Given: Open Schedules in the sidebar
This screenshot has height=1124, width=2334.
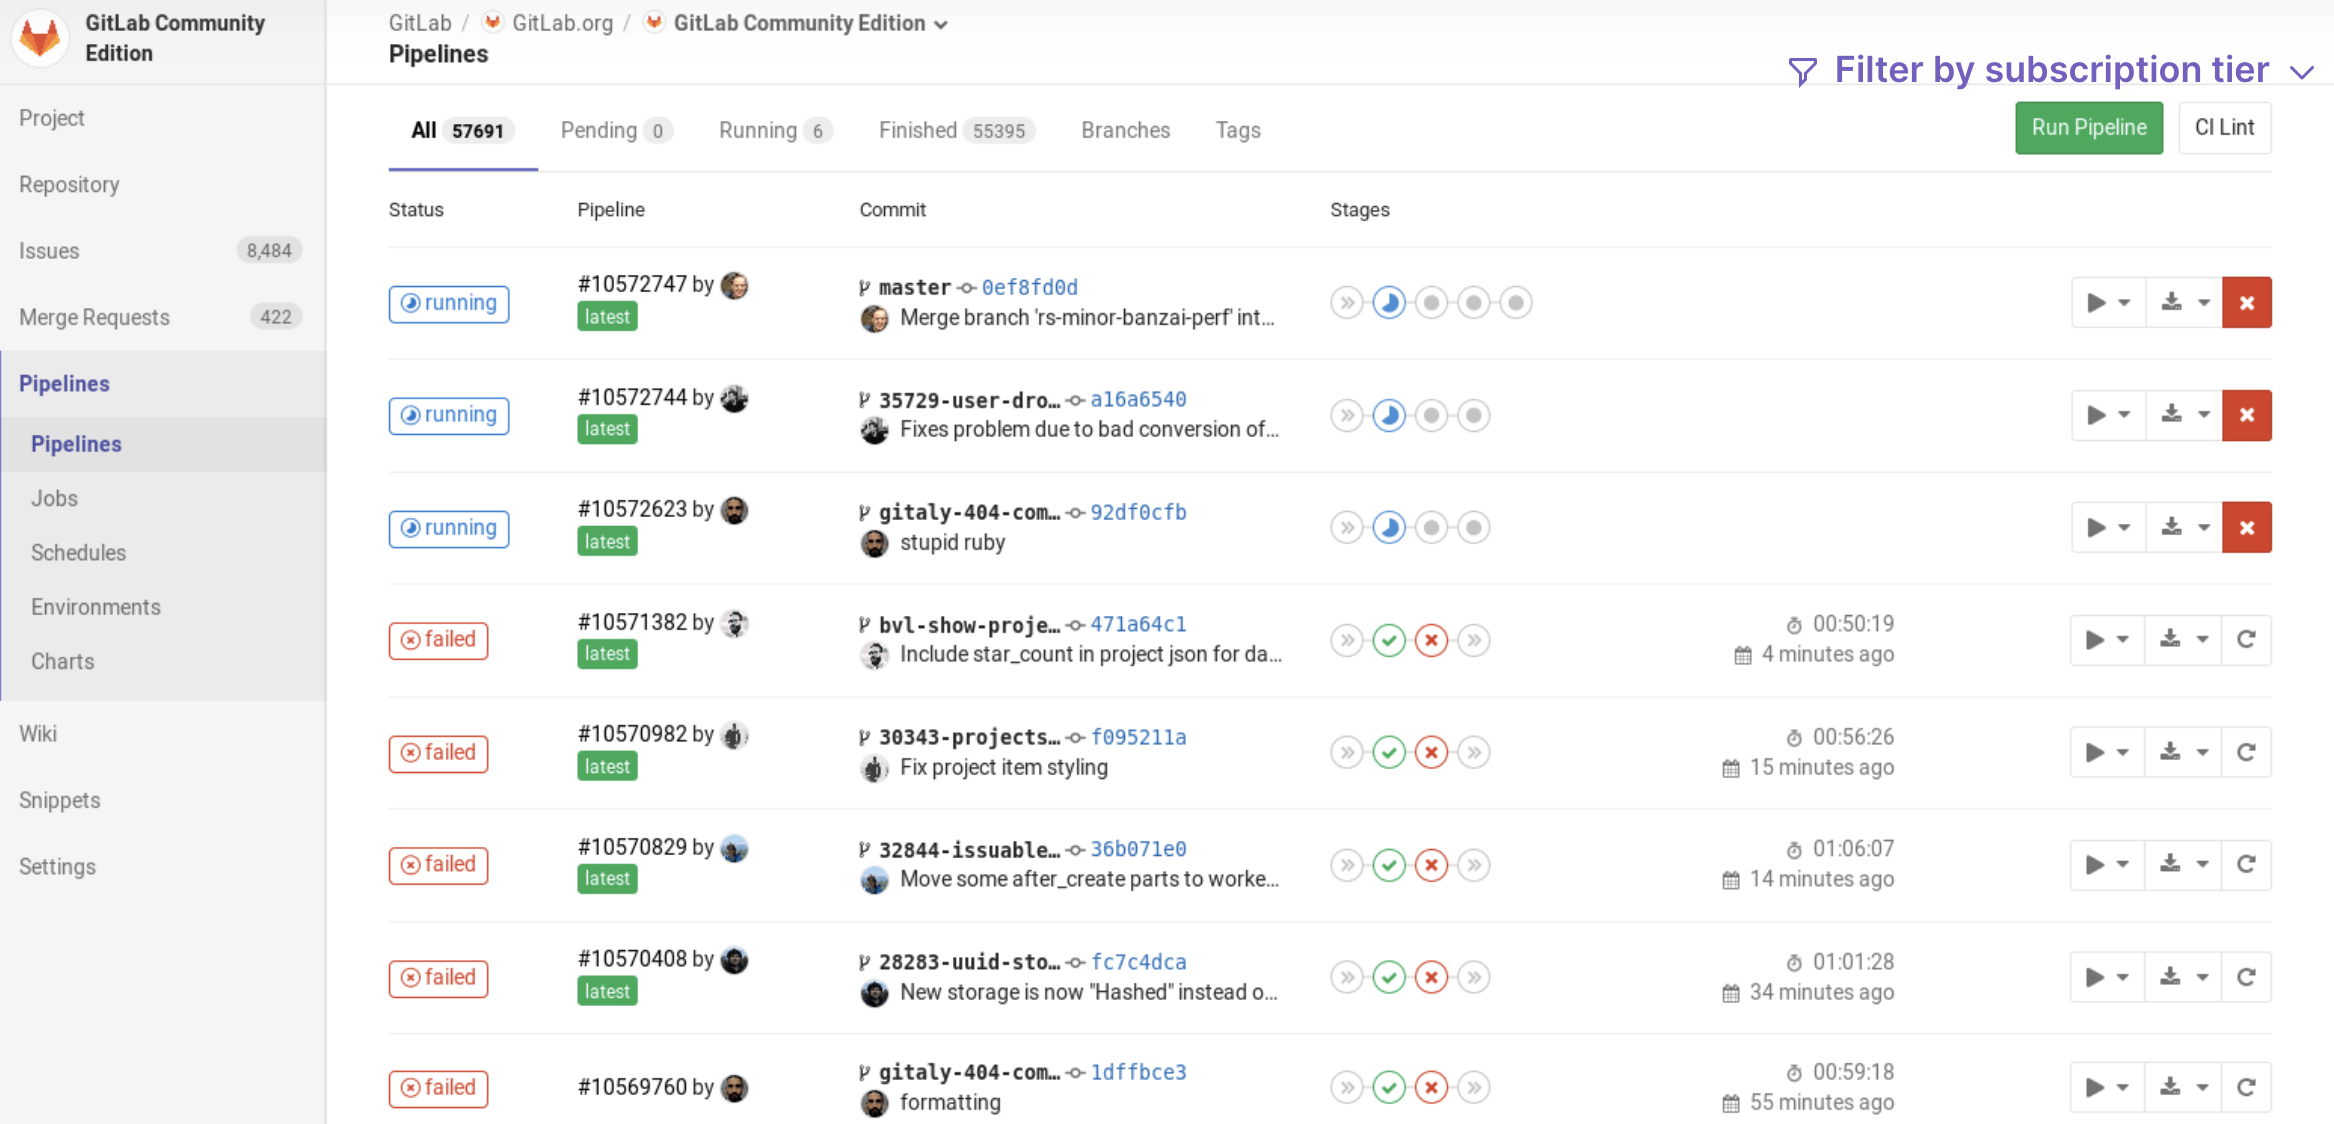Looking at the screenshot, I should 78,553.
